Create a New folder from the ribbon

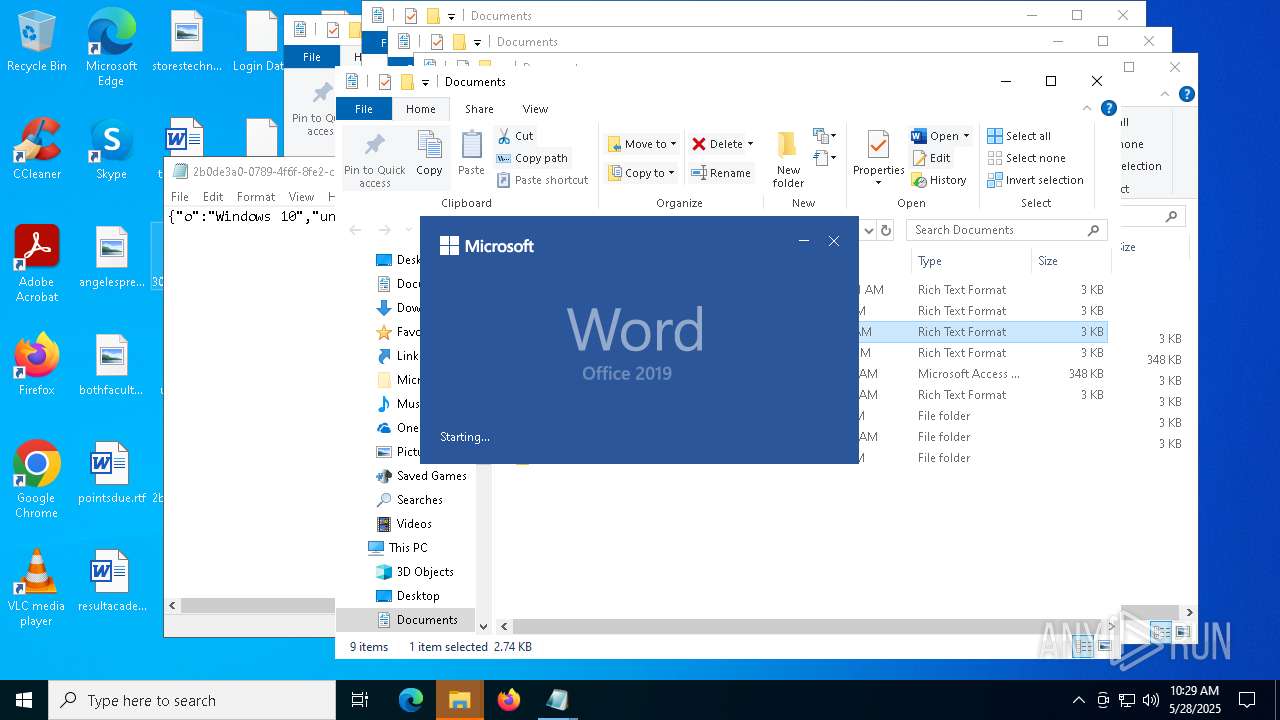788,160
